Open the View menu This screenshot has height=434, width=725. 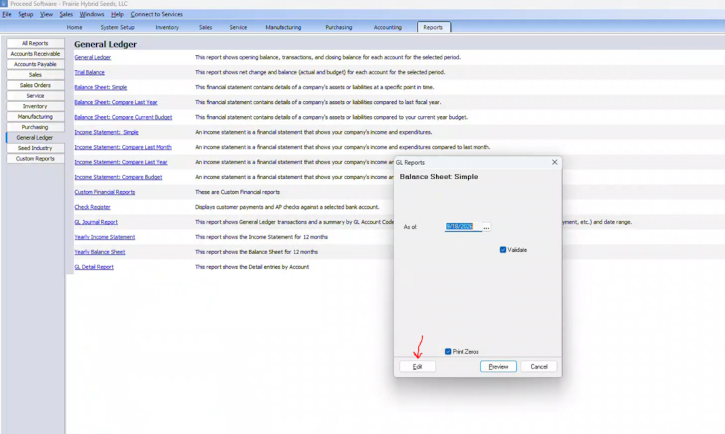[46, 14]
